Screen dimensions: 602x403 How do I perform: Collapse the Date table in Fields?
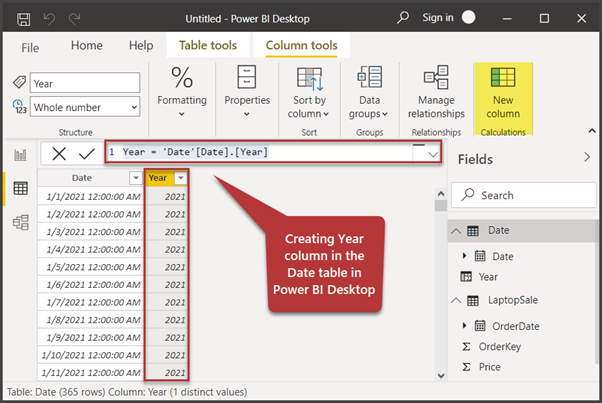(456, 231)
